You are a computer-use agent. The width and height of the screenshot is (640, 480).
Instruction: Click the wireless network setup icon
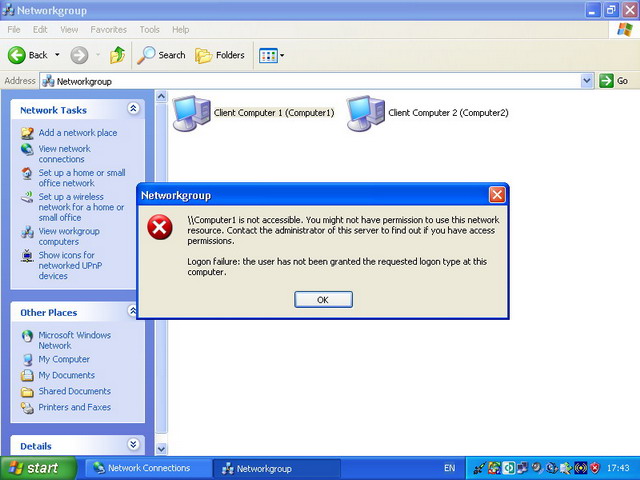tap(27, 197)
